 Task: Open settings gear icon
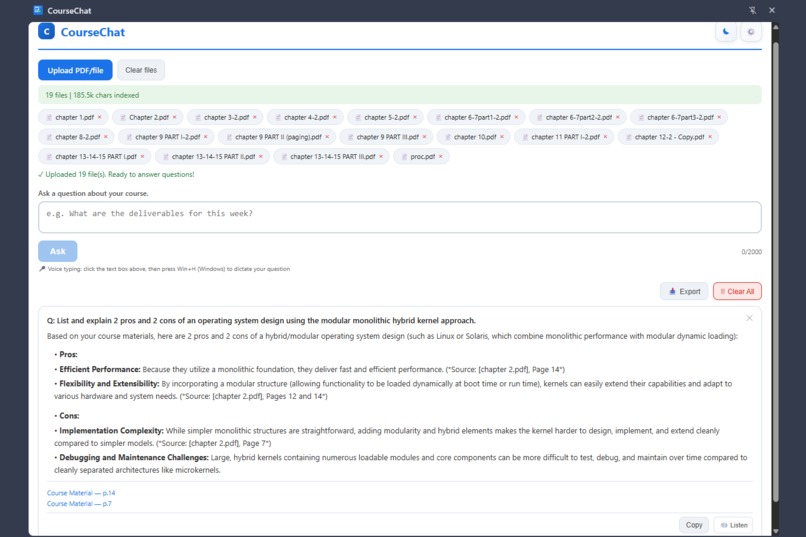point(750,32)
